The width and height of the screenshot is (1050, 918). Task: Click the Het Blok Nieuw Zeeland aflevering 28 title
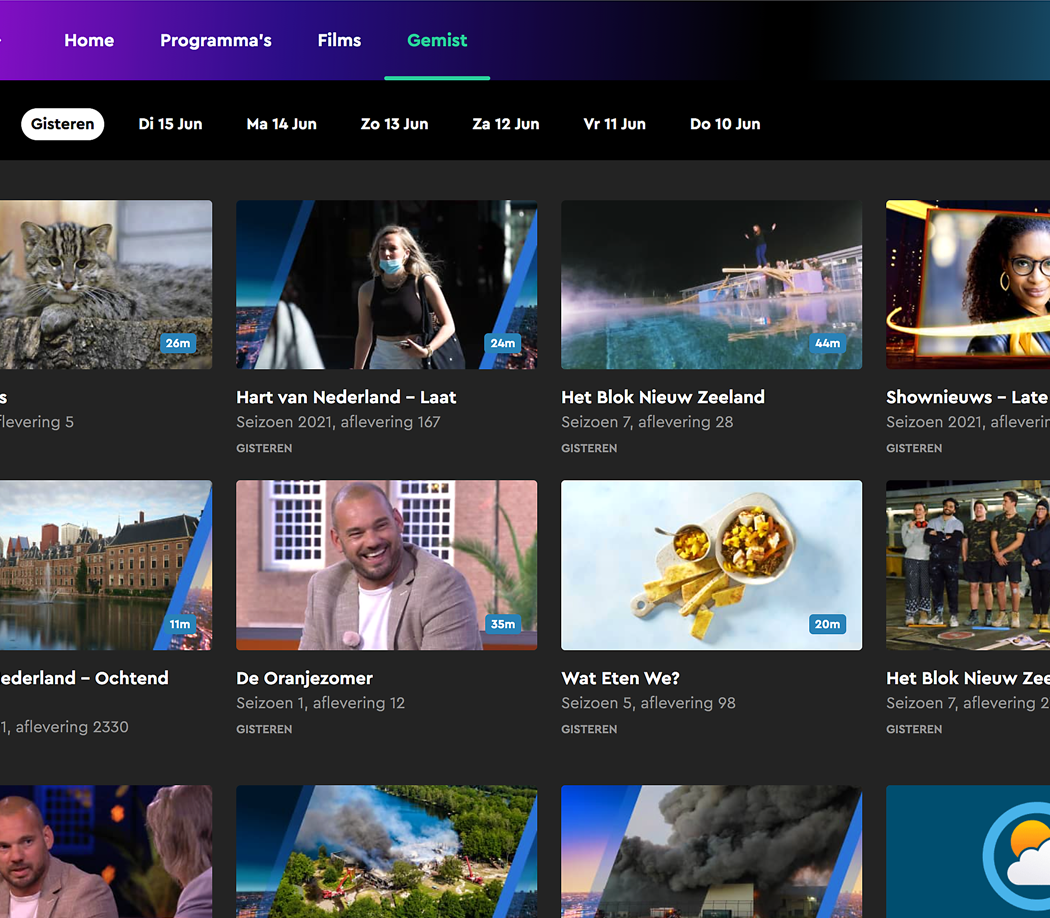click(663, 397)
